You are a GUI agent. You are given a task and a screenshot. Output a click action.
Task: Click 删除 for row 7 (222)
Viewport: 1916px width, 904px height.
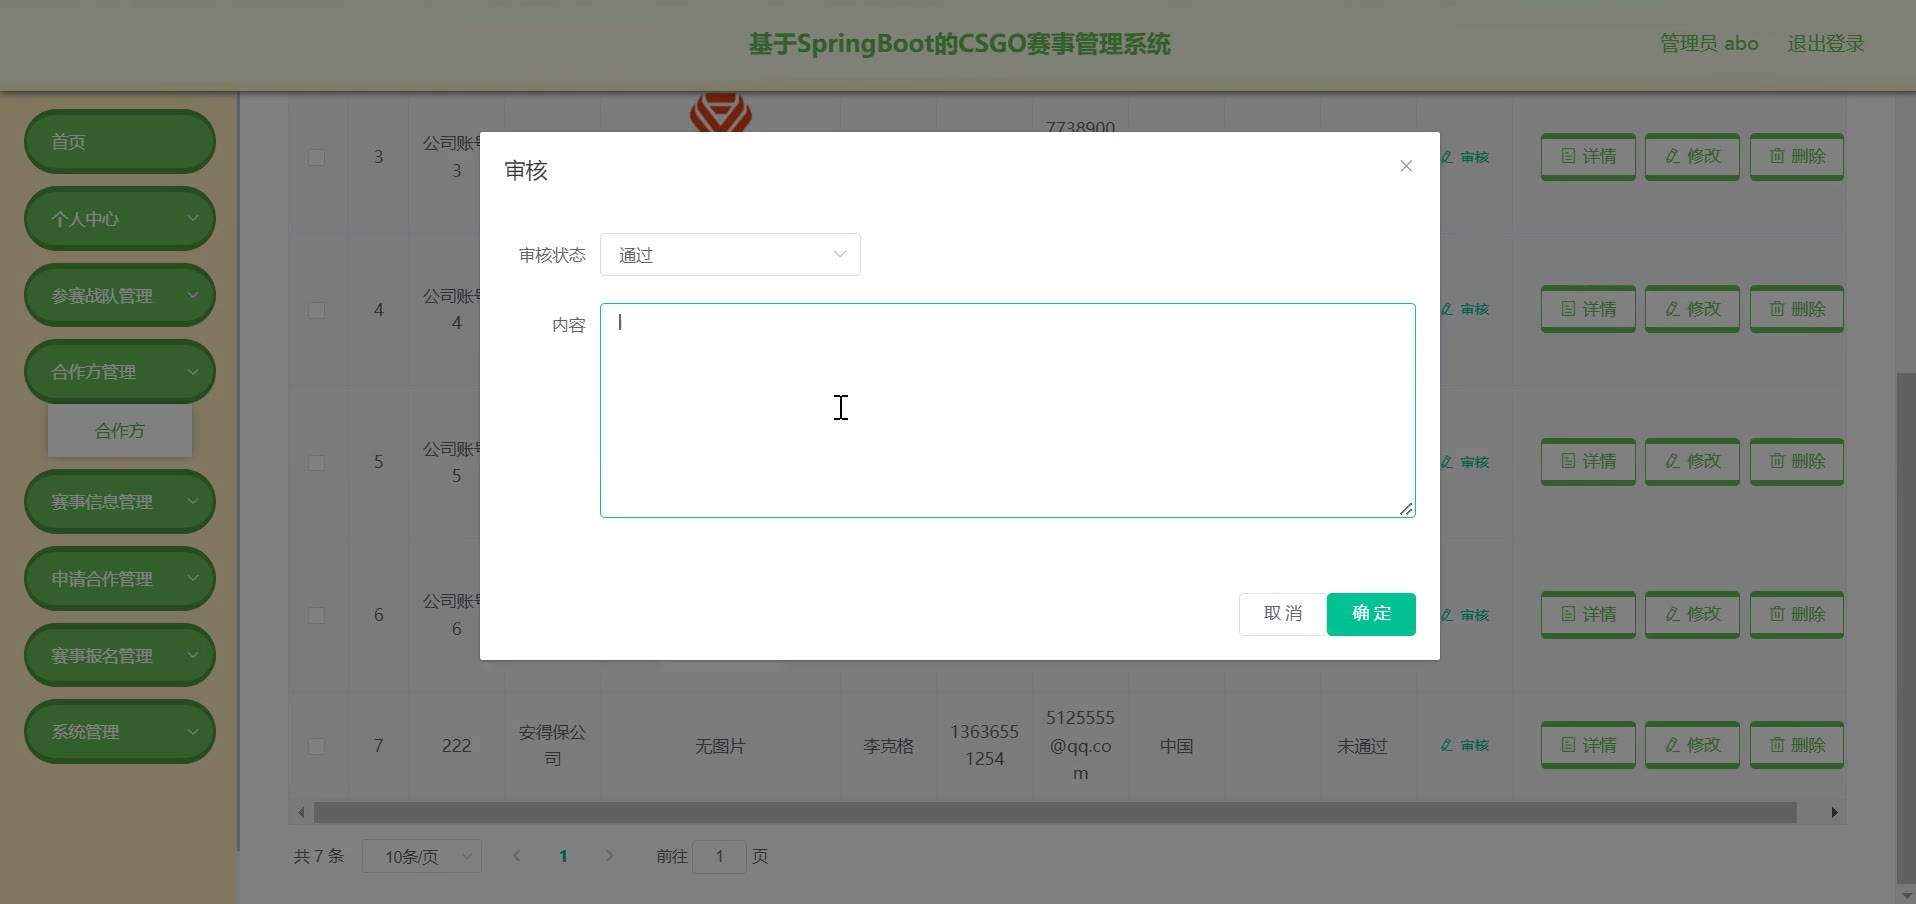pos(1797,746)
